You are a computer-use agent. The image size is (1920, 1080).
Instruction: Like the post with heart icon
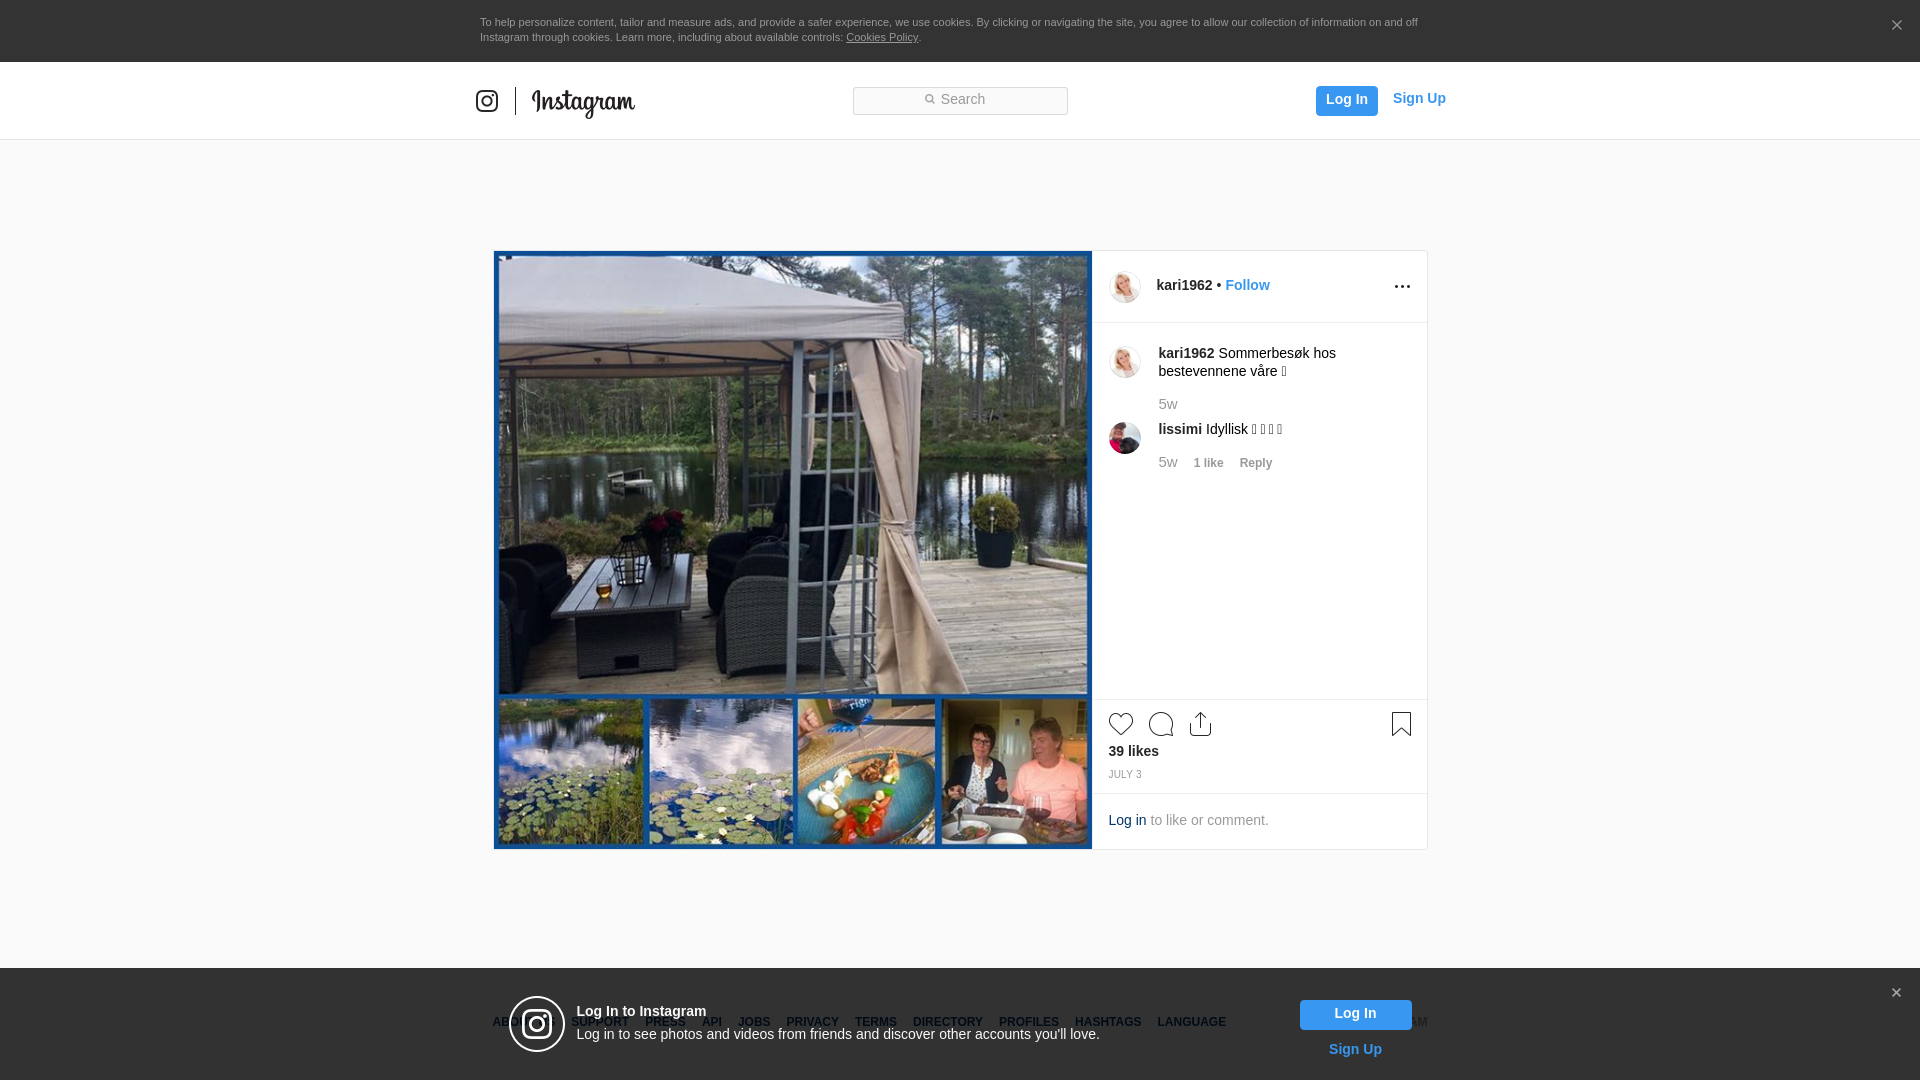pos(1121,724)
